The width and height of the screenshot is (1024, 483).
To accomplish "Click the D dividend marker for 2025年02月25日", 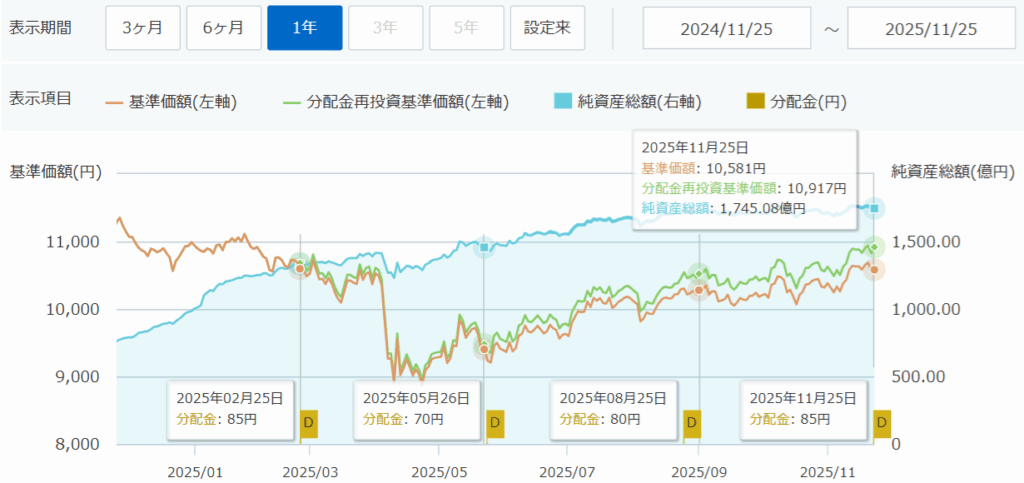I will (309, 424).
